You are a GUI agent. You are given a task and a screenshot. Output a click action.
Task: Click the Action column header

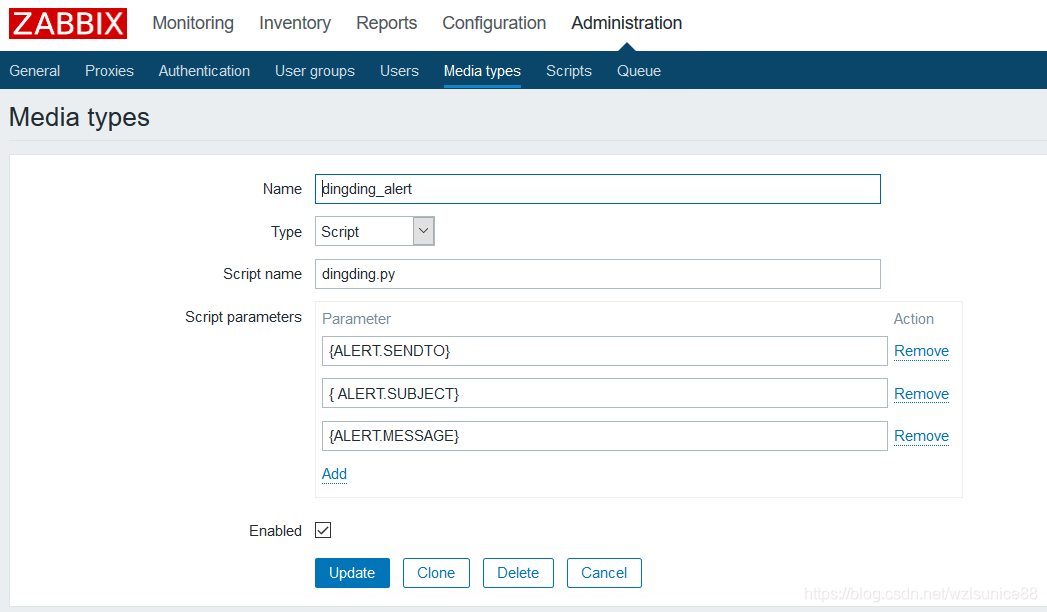click(913, 319)
